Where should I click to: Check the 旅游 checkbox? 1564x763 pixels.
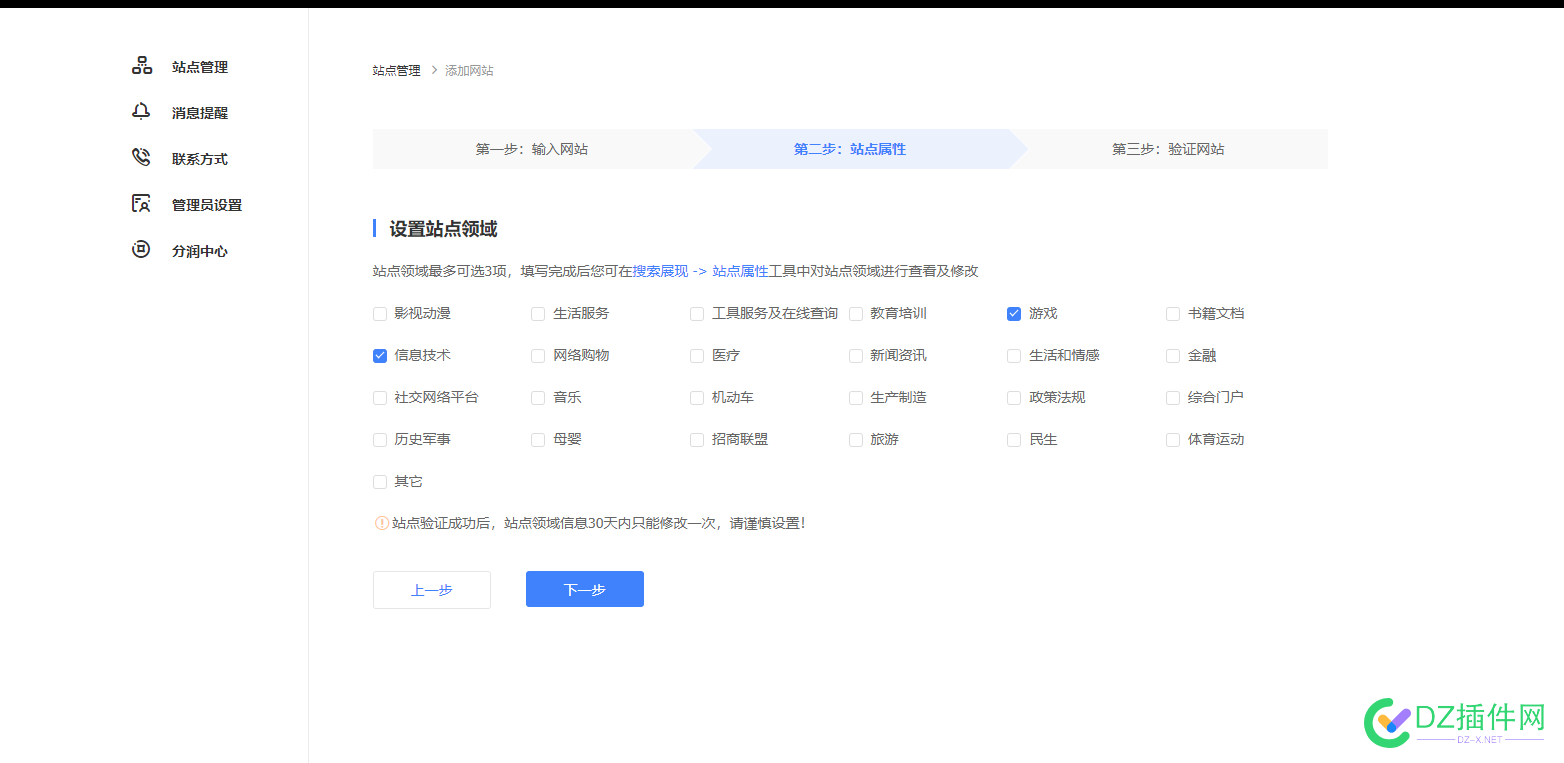coord(856,440)
